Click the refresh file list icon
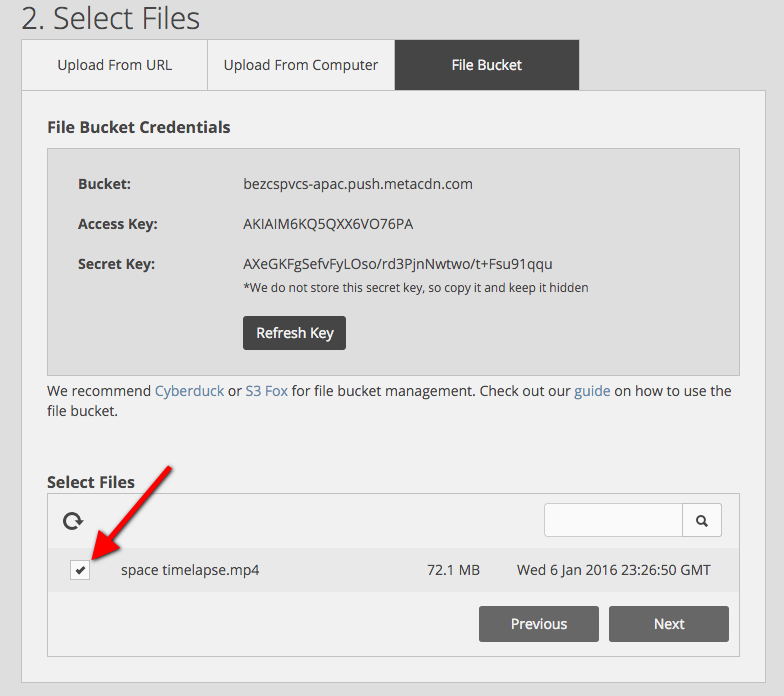 coord(73,521)
